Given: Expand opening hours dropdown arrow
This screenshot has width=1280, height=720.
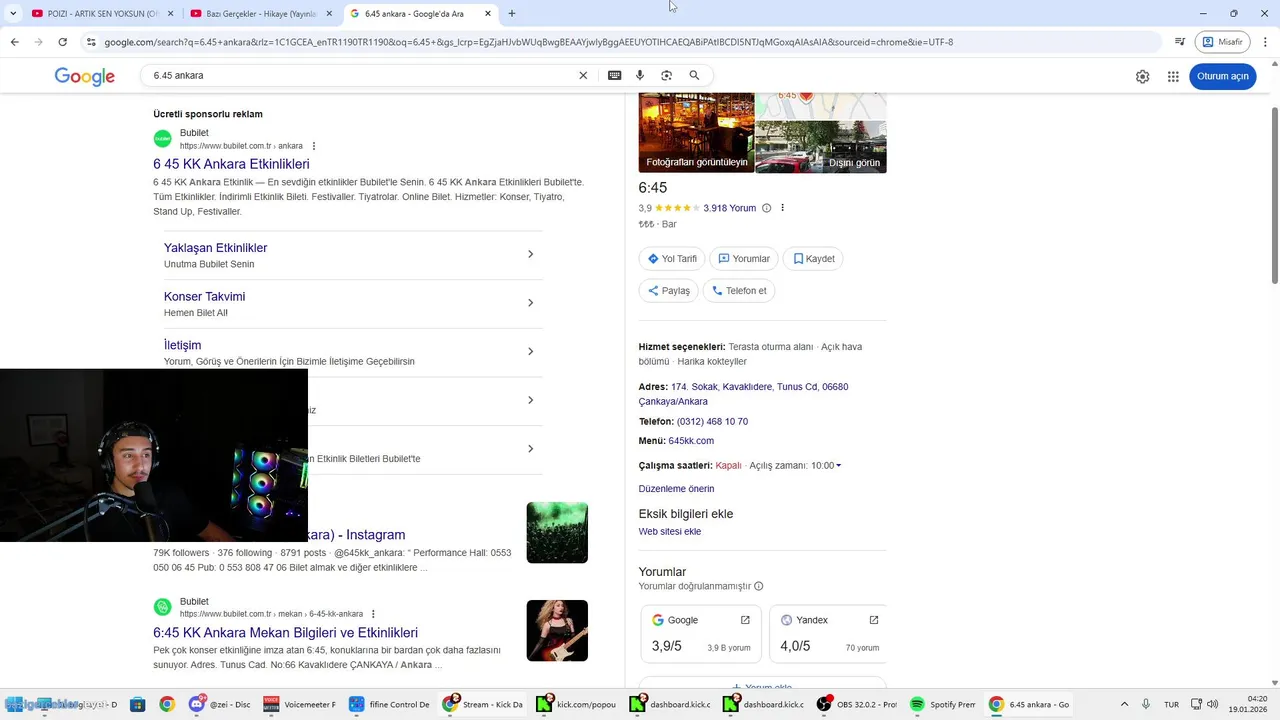Looking at the screenshot, I should 838,466.
